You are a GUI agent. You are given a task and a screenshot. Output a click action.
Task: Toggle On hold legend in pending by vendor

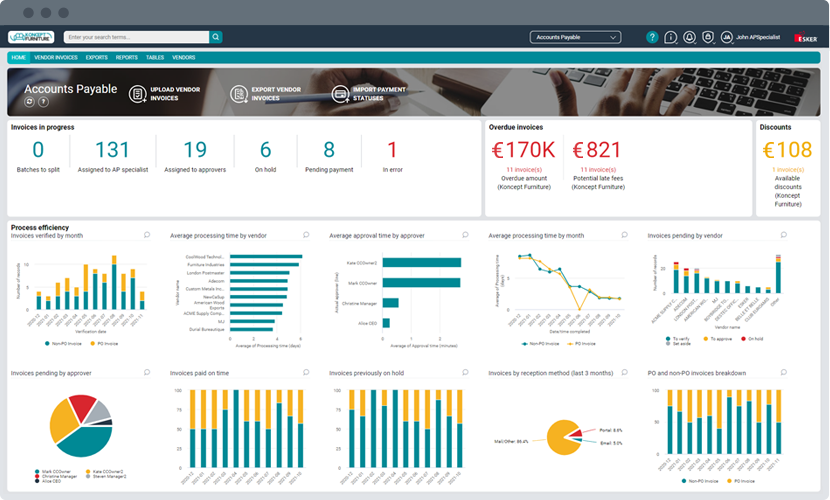(x=752, y=339)
